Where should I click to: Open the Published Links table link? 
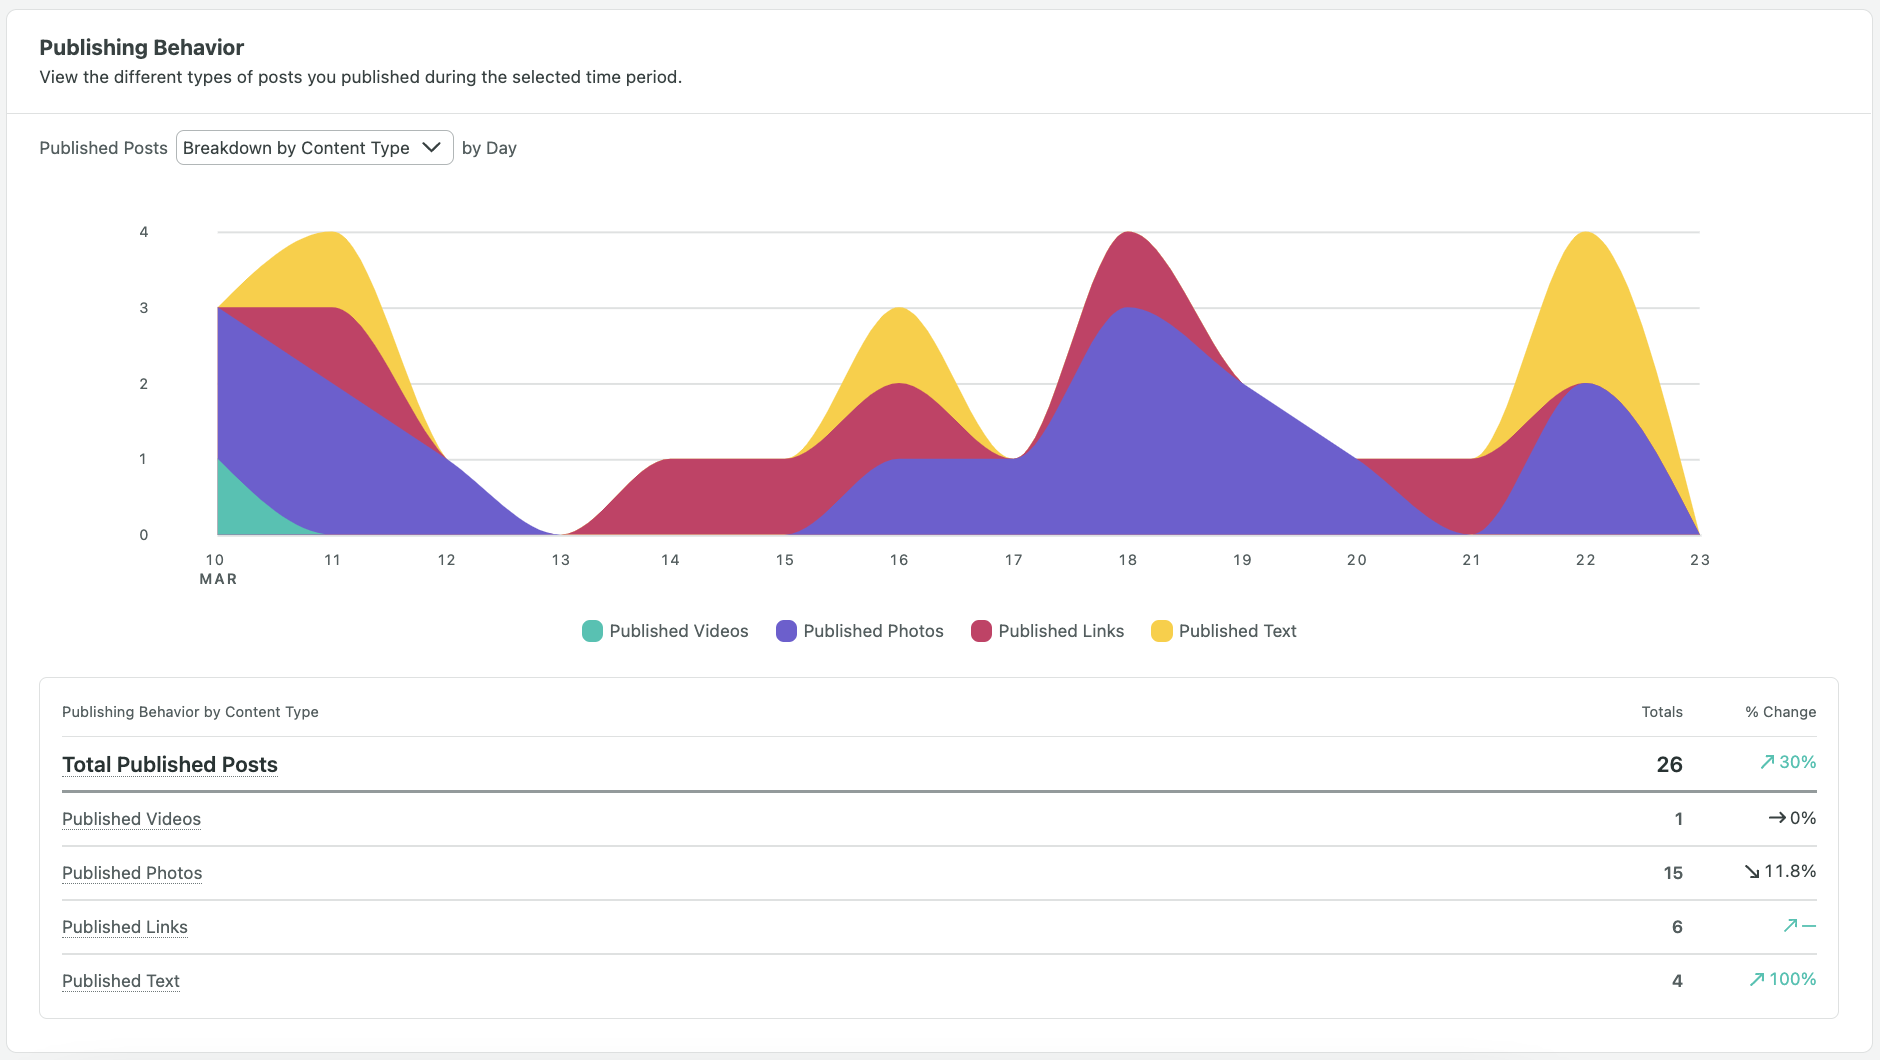coord(125,927)
